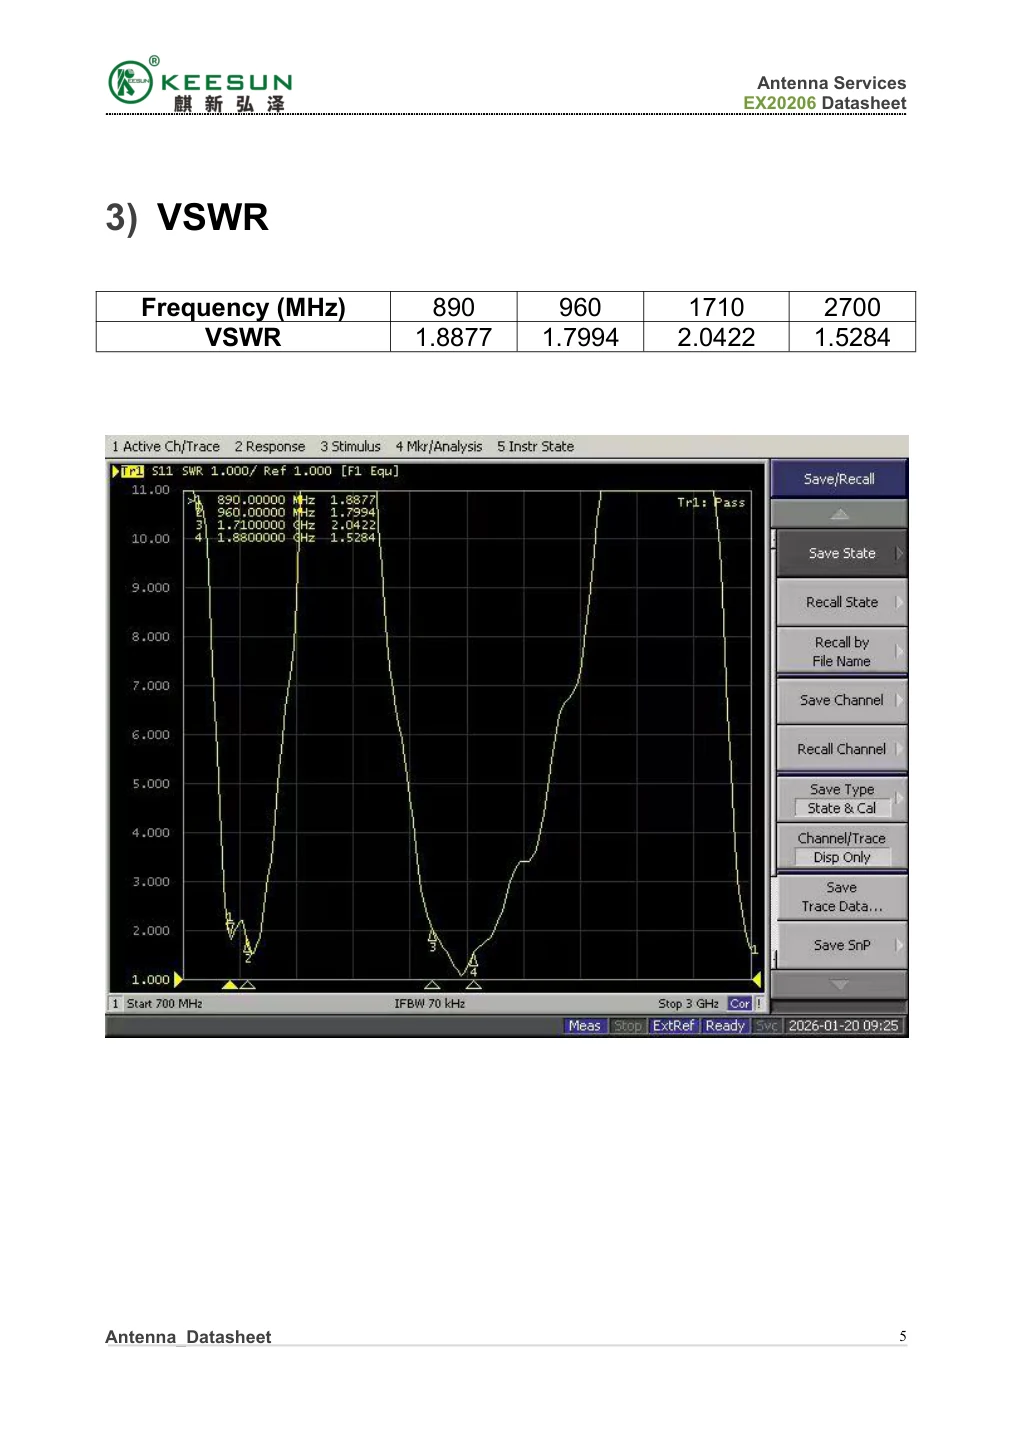The width and height of the screenshot is (1013, 1432).
Task: Click the Save Channel softkey
Action: [841, 700]
